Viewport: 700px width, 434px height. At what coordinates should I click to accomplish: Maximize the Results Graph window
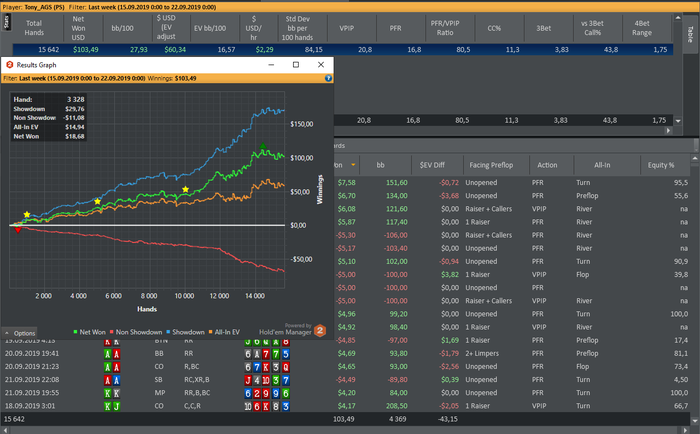tap(295, 64)
